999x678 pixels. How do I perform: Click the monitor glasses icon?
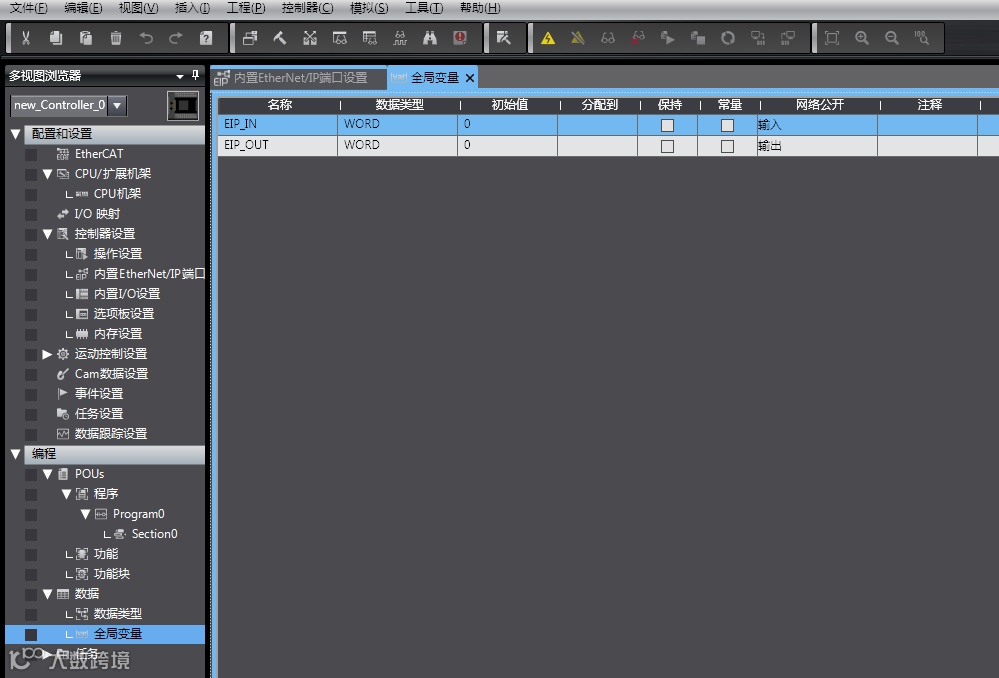(x=608, y=38)
